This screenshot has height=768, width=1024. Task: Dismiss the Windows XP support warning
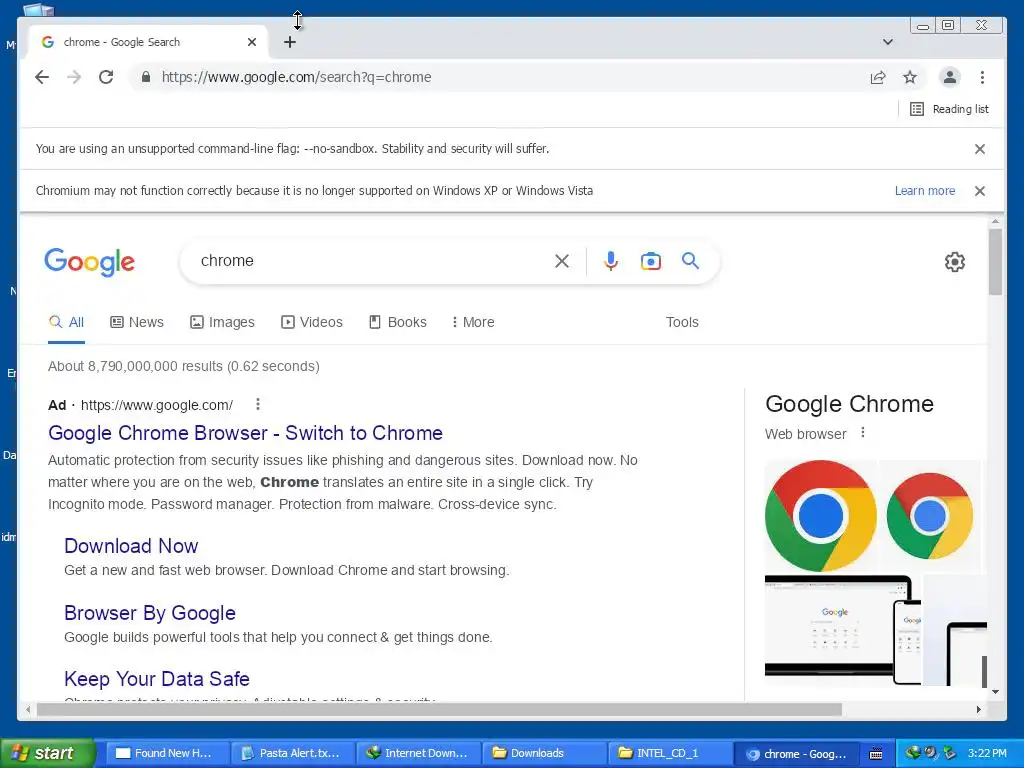tap(980, 191)
